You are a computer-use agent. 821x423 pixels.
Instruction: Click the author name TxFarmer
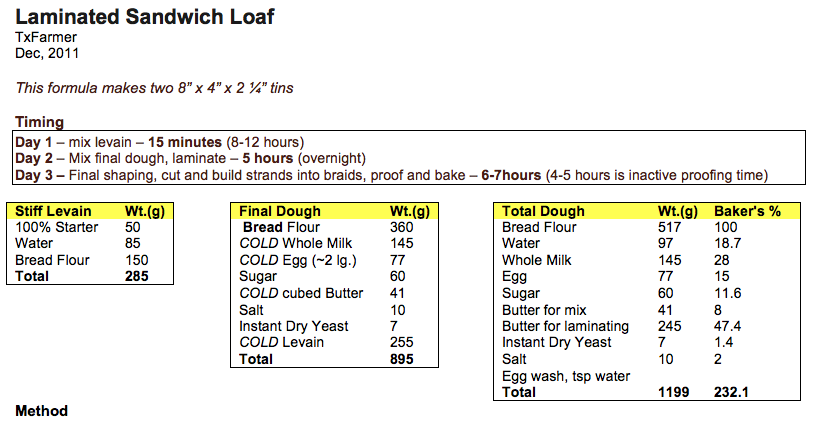pyautogui.click(x=43, y=38)
